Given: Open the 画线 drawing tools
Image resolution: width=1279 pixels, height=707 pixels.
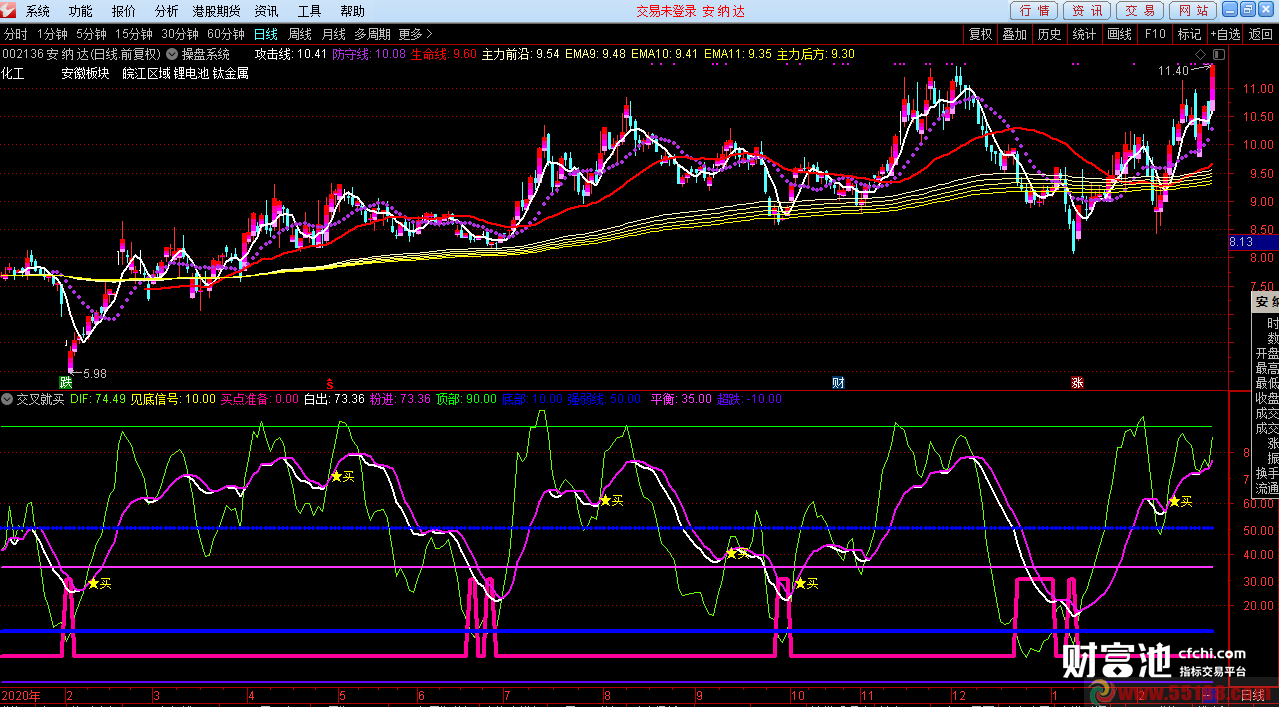Looking at the screenshot, I should pos(1119,34).
